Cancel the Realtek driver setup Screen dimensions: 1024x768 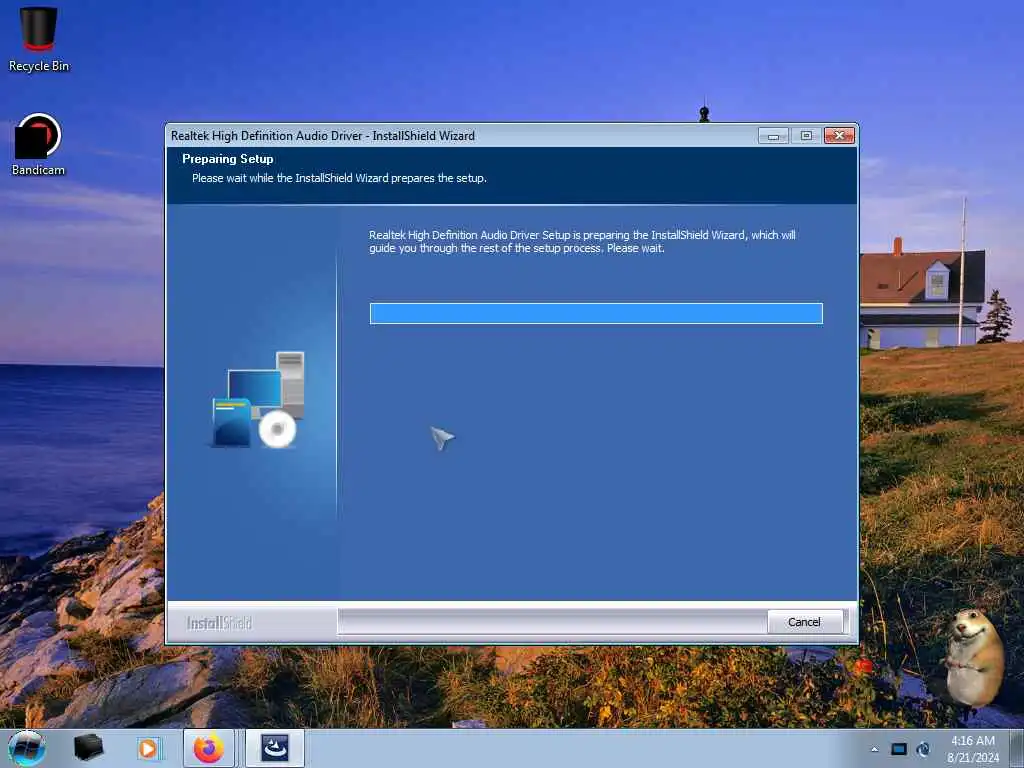[x=804, y=622]
